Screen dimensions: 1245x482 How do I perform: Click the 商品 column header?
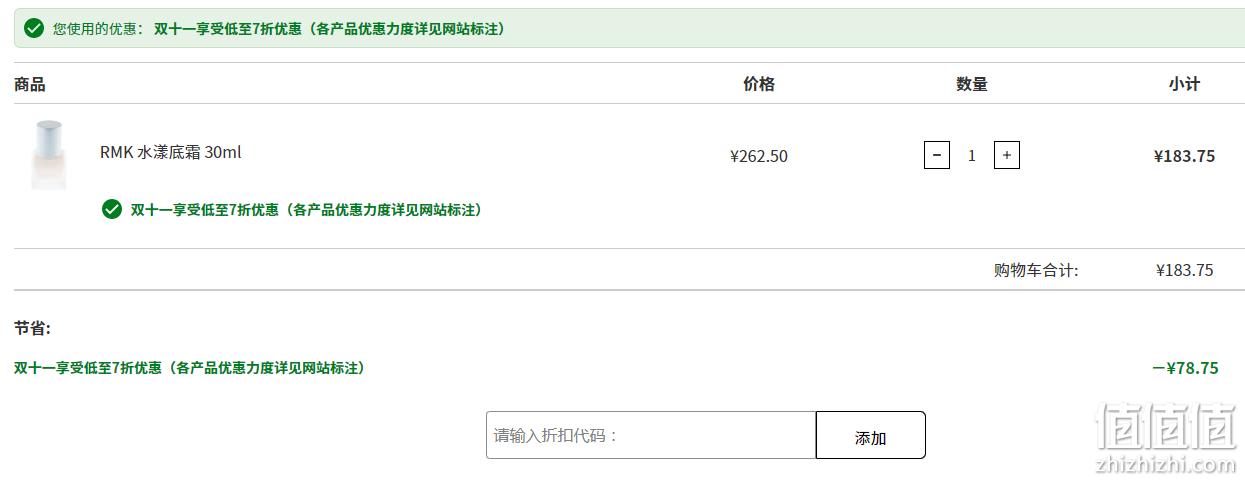coord(30,84)
